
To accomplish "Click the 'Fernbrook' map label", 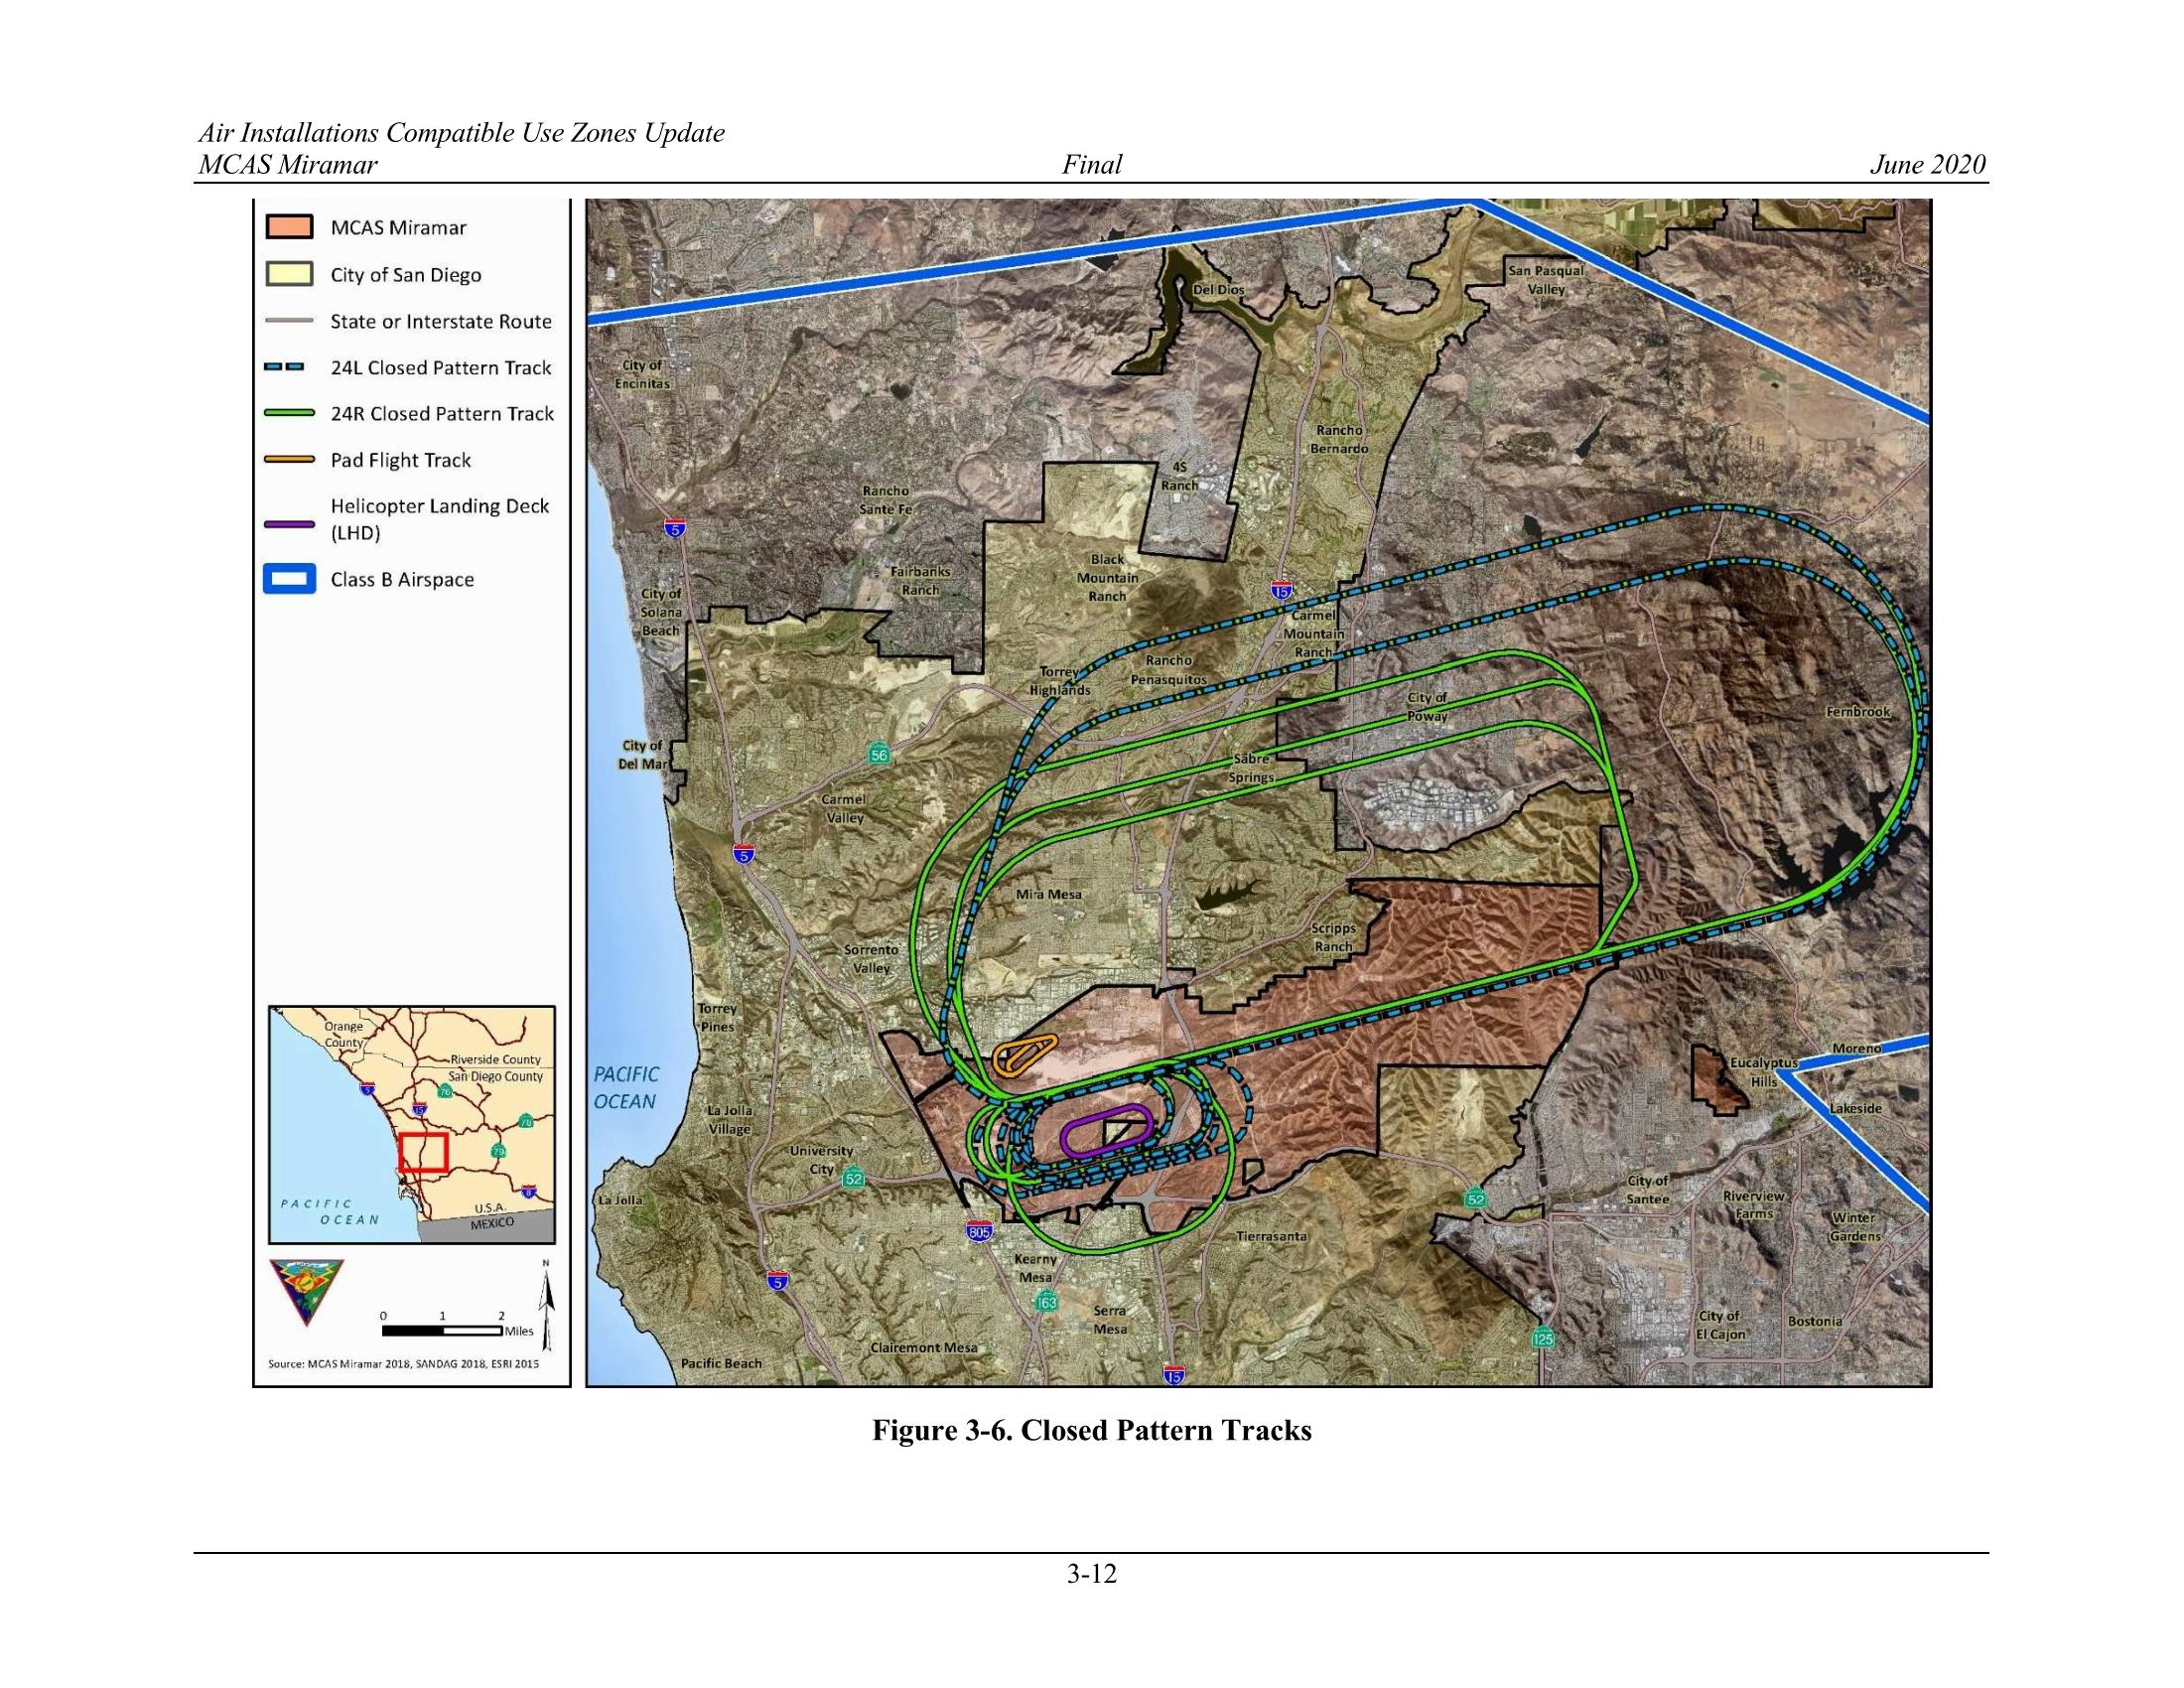I will point(1858,712).
